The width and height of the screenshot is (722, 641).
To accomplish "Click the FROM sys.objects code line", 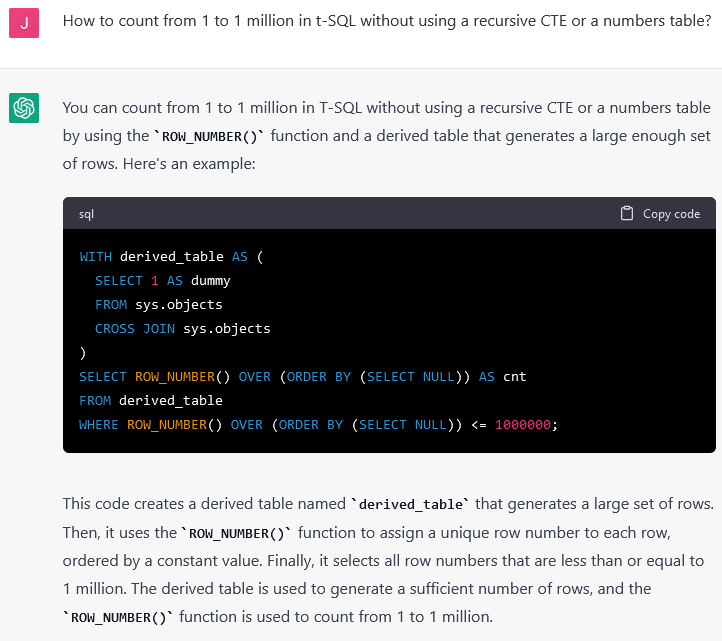I will 159,304.
